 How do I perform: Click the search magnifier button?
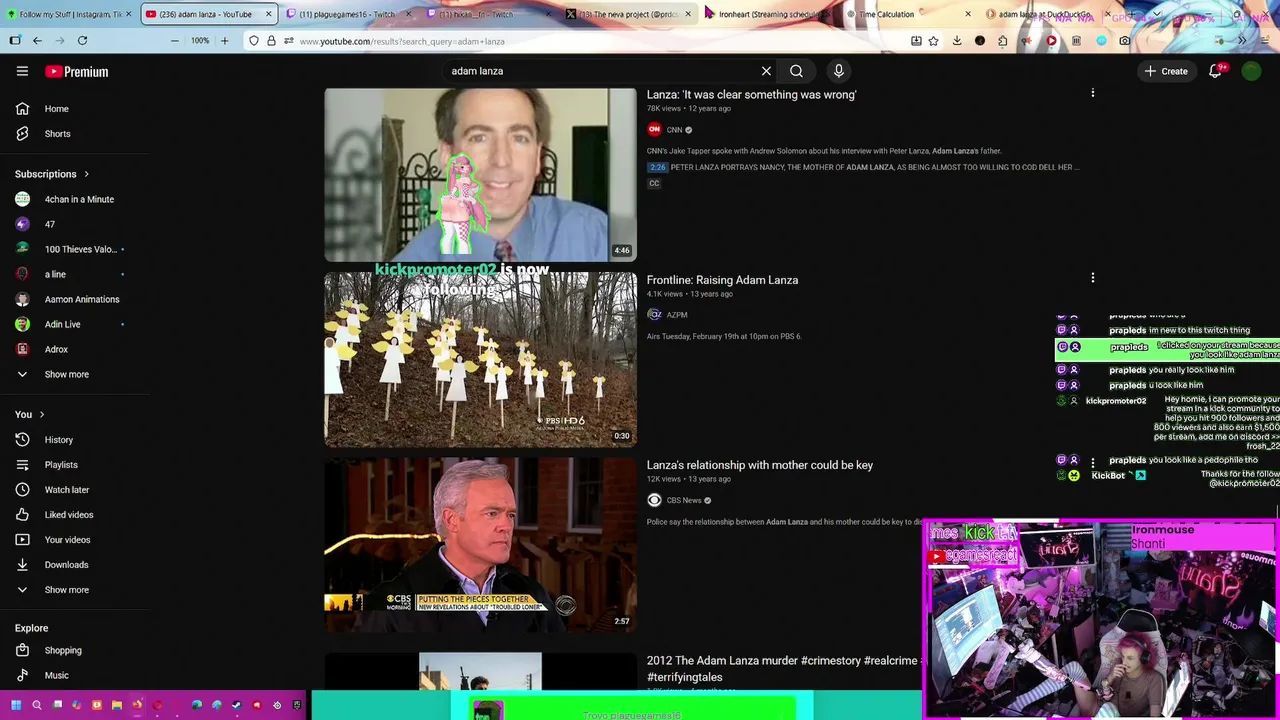point(796,71)
